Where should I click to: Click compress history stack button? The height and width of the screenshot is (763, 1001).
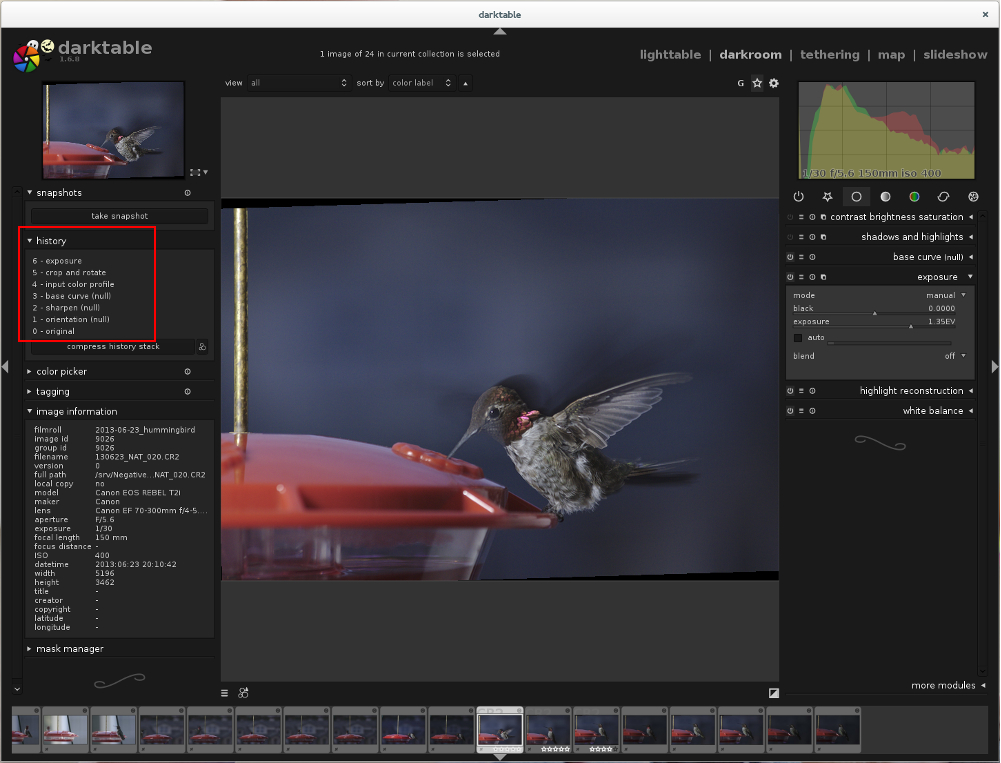point(113,347)
